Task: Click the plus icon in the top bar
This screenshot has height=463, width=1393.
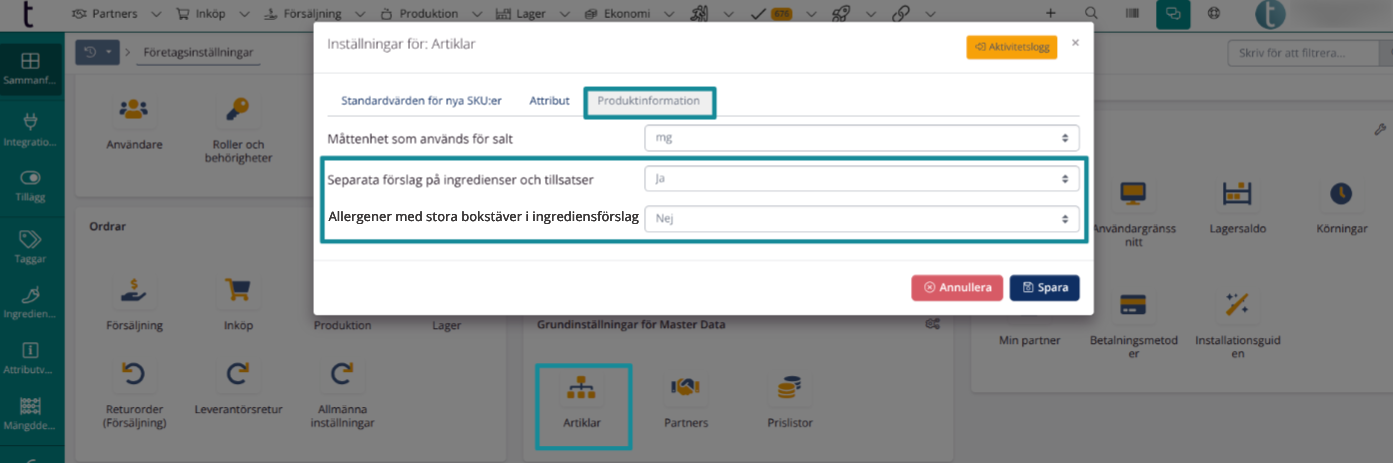Action: pos(1050,14)
